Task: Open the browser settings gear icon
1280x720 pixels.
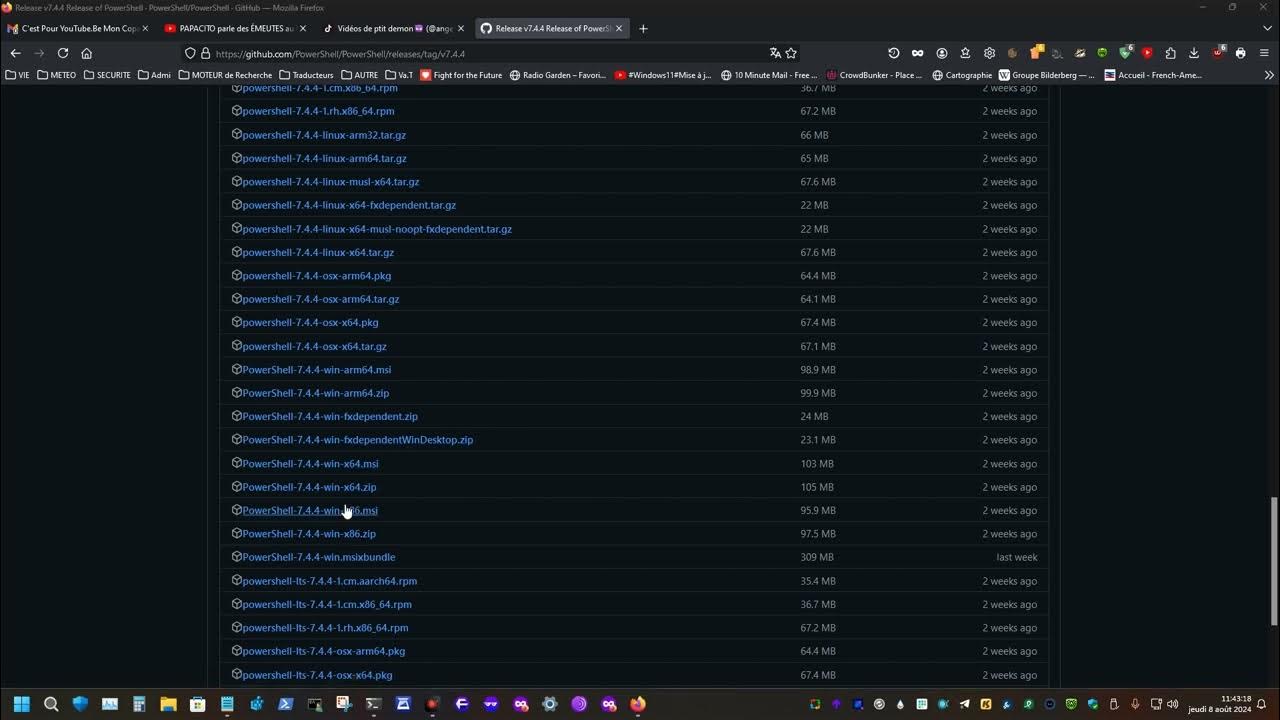Action: (989, 53)
